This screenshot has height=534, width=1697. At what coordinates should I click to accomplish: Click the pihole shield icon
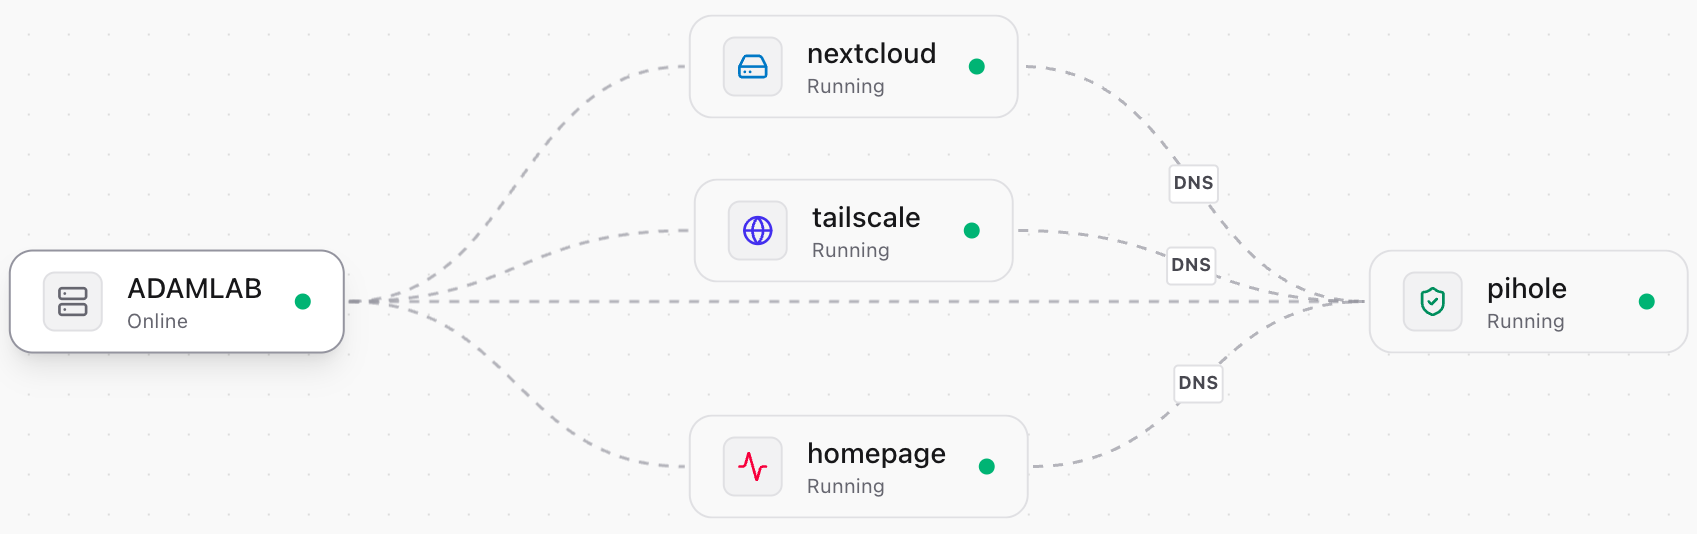(x=1433, y=301)
